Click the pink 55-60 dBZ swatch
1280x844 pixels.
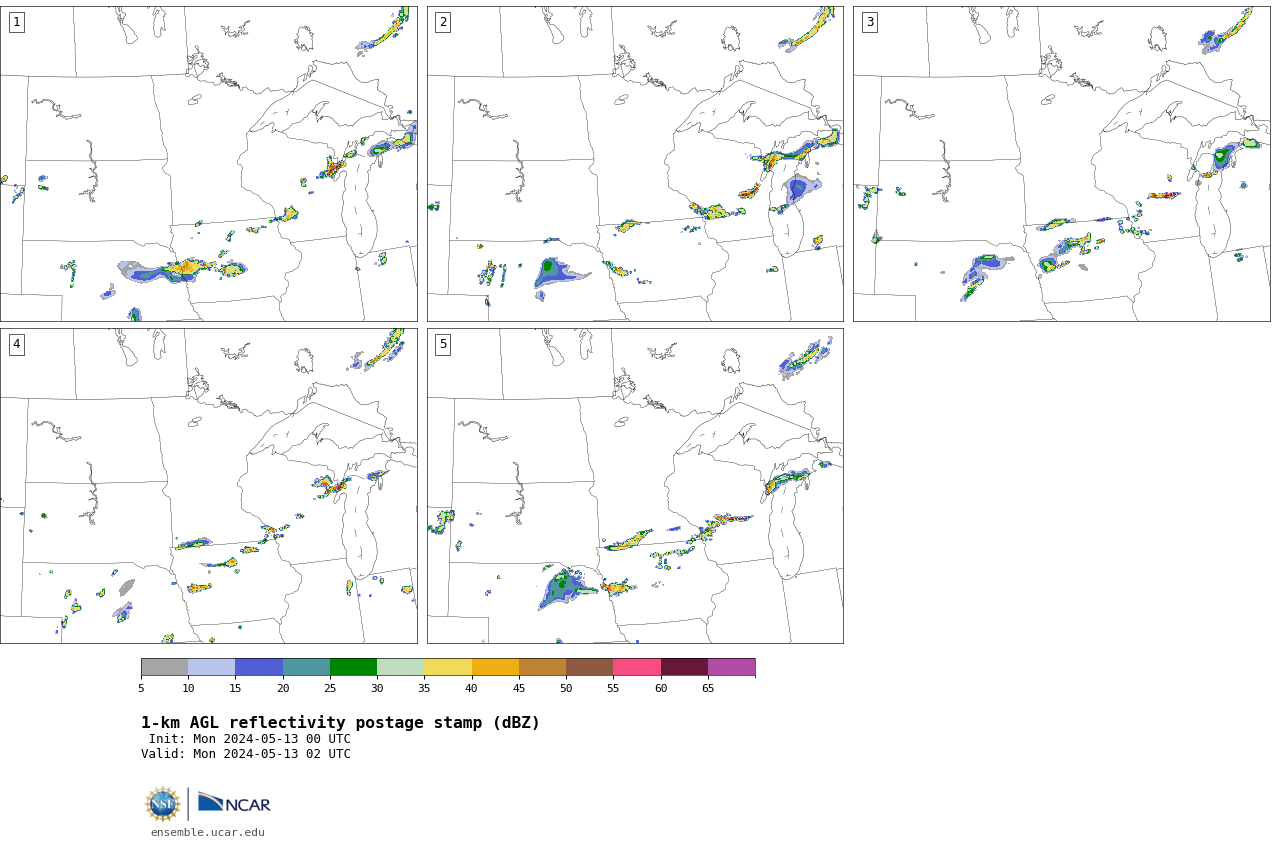click(637, 667)
